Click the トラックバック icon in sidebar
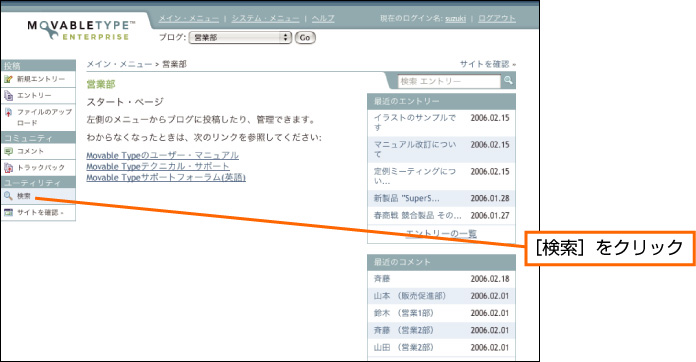Image resolution: width=696 pixels, height=362 pixels. [x=8, y=168]
